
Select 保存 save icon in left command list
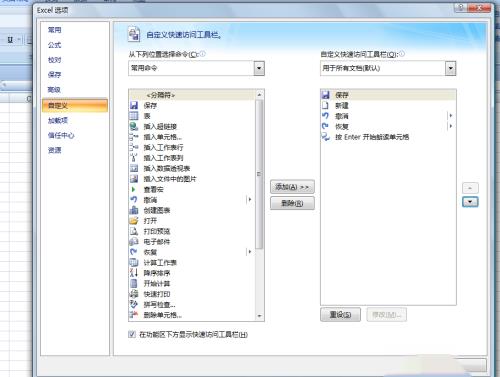[134, 105]
